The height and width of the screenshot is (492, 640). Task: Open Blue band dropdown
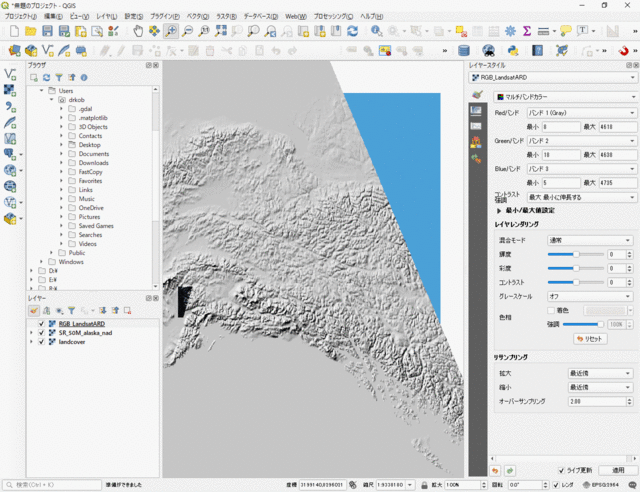[582, 169]
